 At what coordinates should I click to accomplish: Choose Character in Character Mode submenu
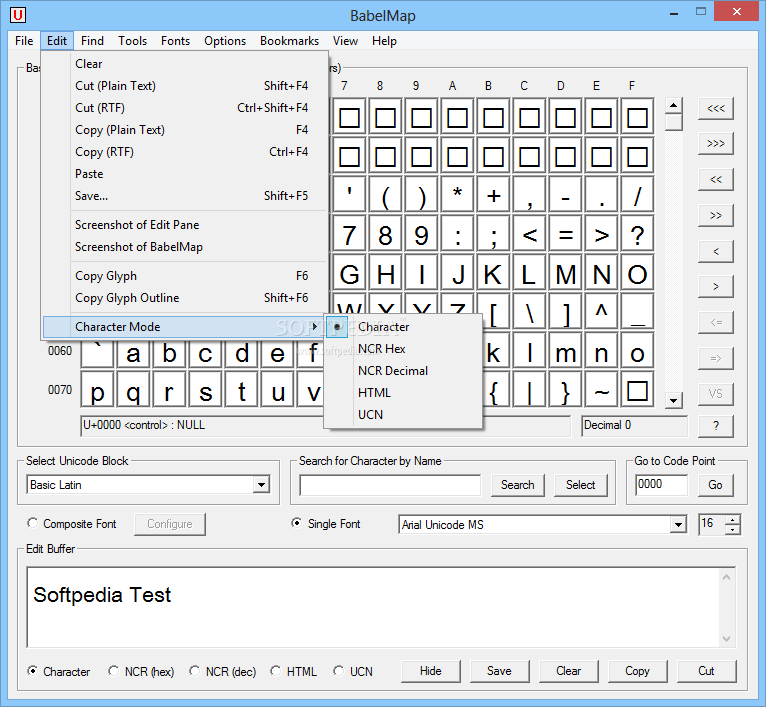[x=403, y=327]
